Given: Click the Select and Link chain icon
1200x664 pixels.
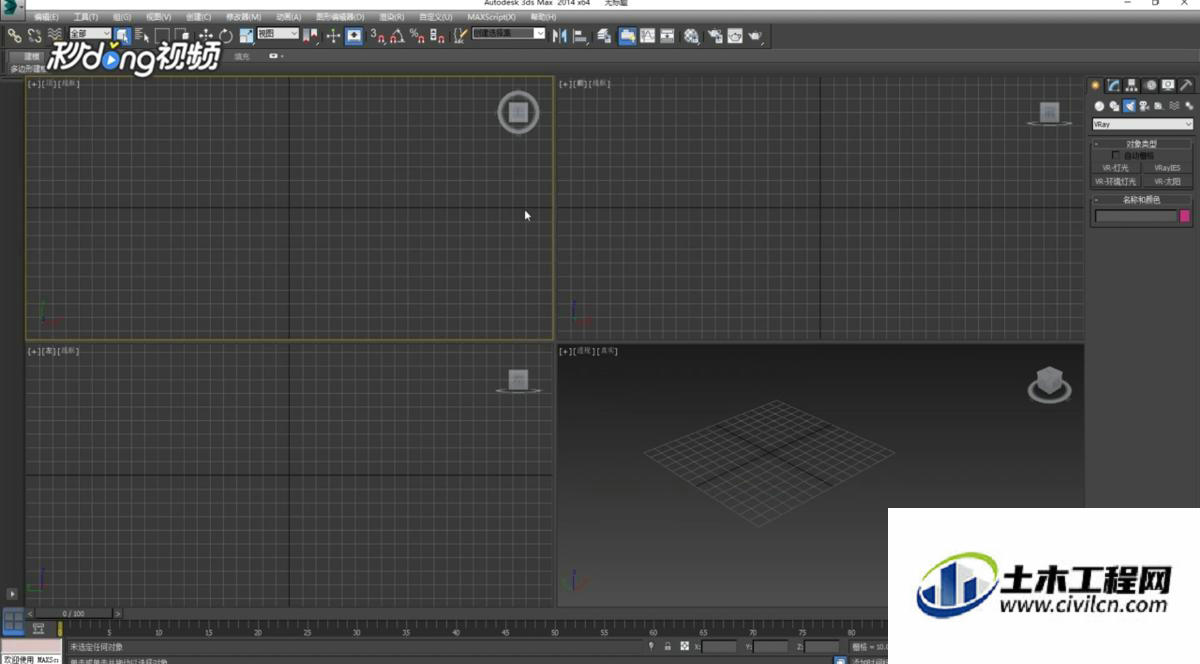Looking at the screenshot, I should [x=14, y=35].
